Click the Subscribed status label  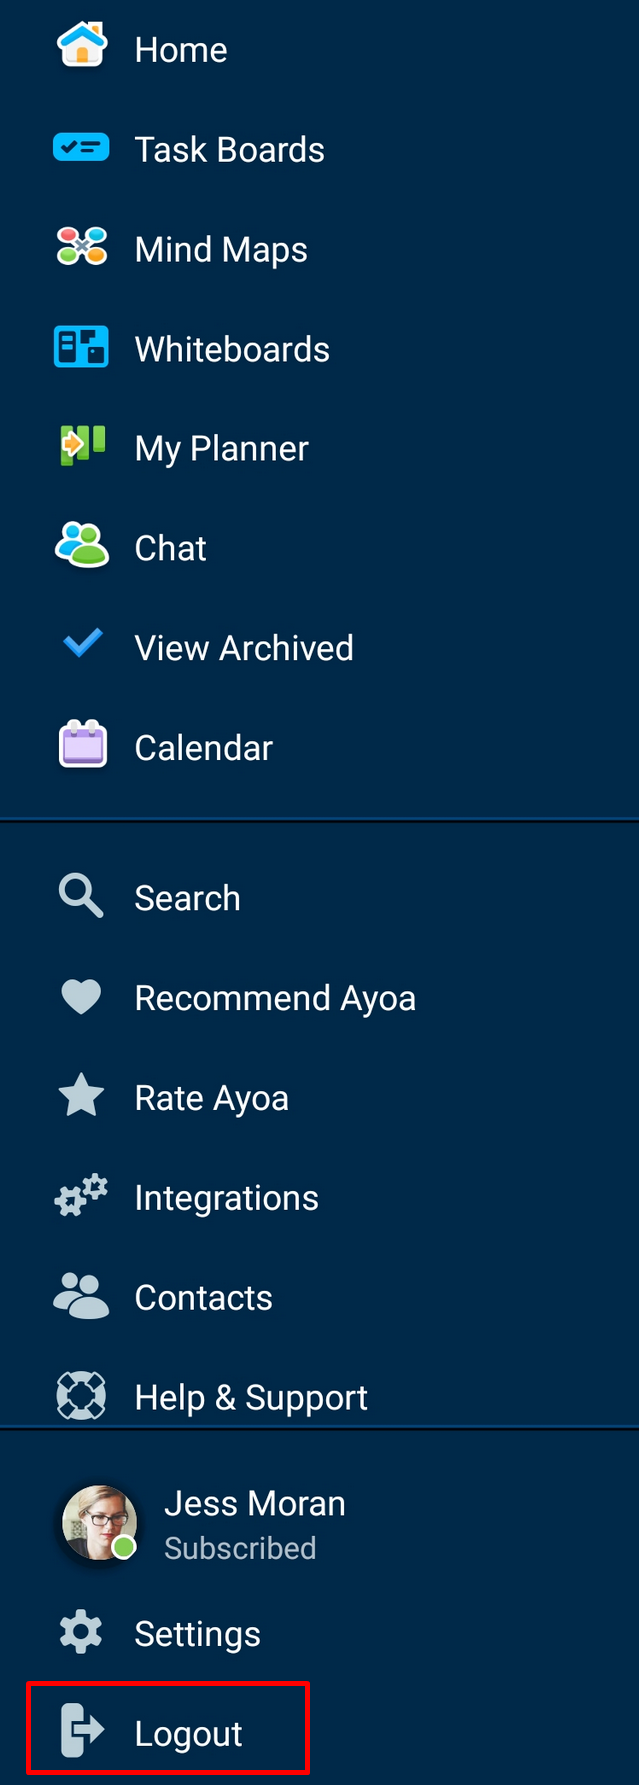(240, 1548)
